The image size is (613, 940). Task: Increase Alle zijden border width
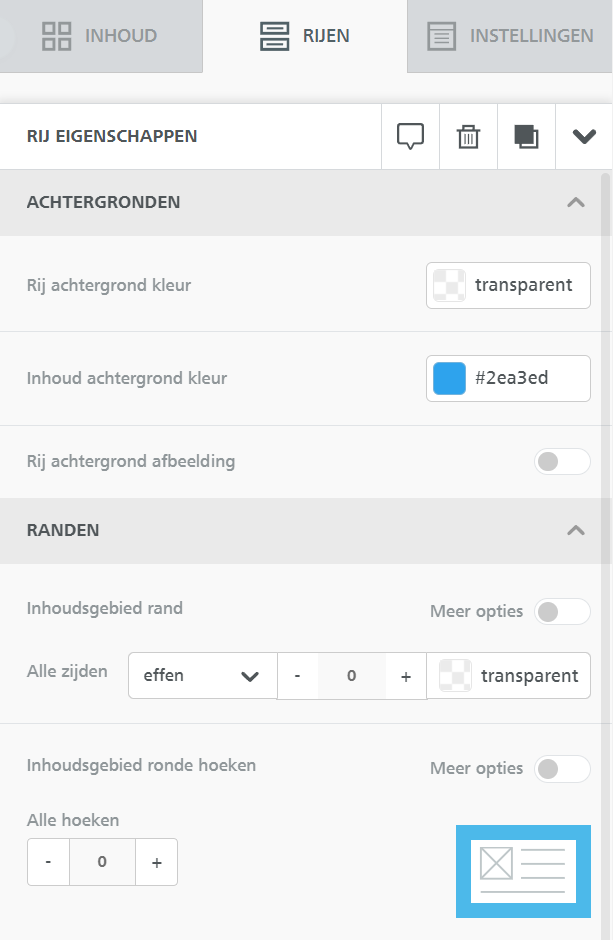click(405, 675)
